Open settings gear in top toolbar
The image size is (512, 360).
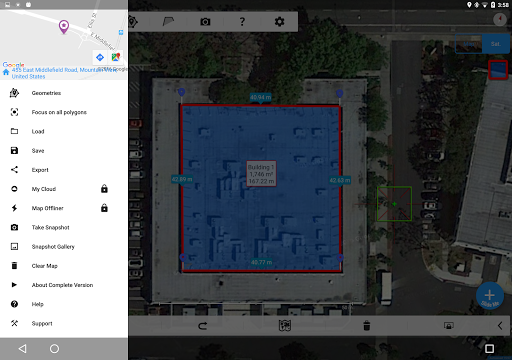279,22
